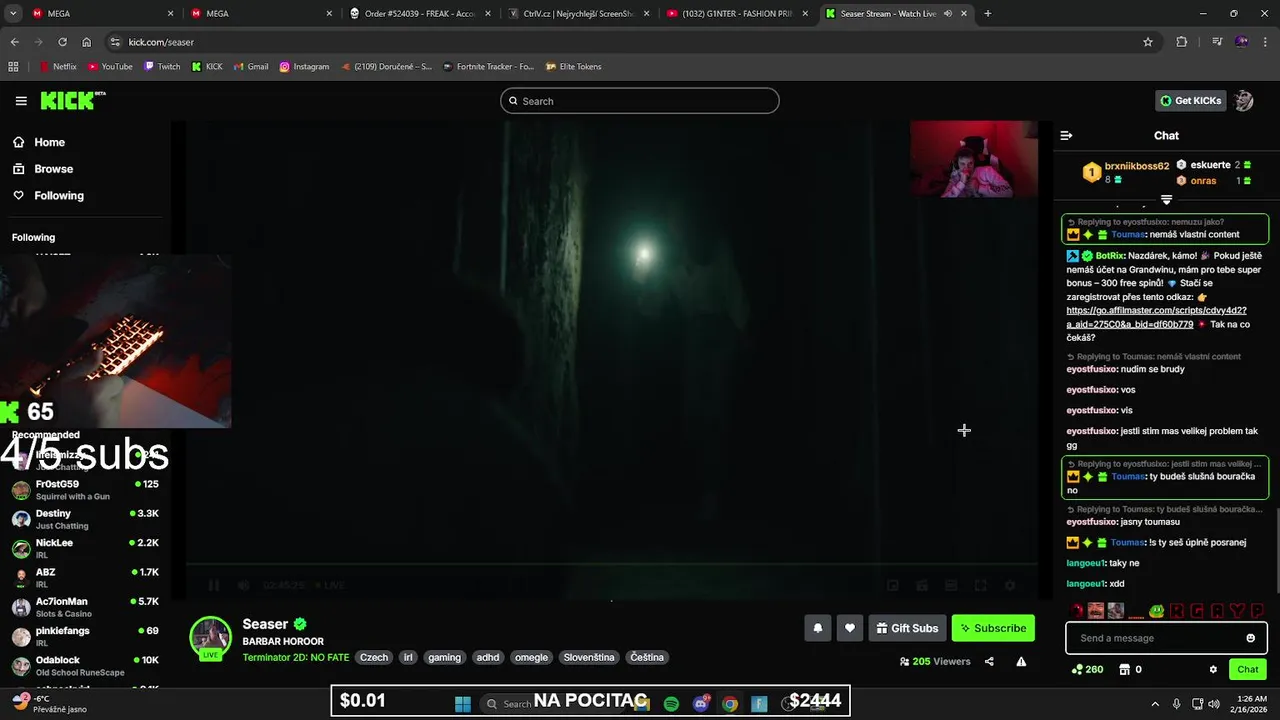1280x720 pixels.
Task: Subscribe to Seaser channel
Action: click(993, 628)
